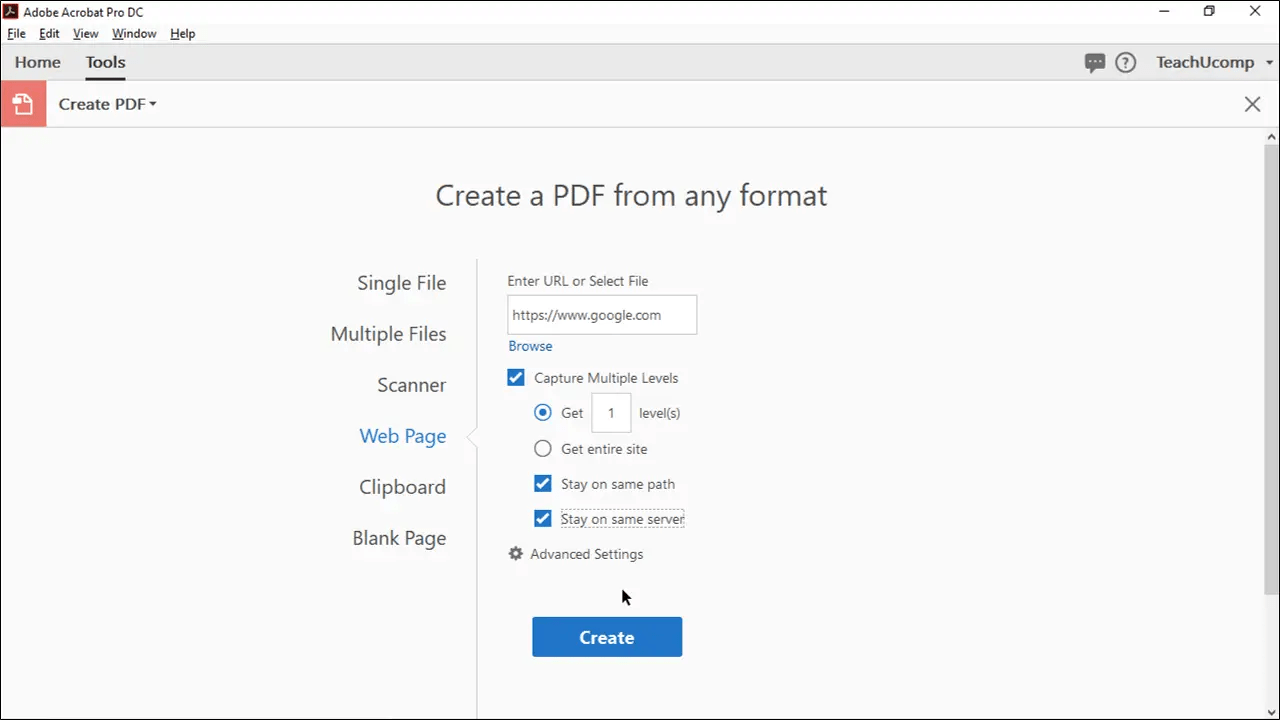Click inside the URL input field
The width and height of the screenshot is (1280, 720).
coord(601,314)
